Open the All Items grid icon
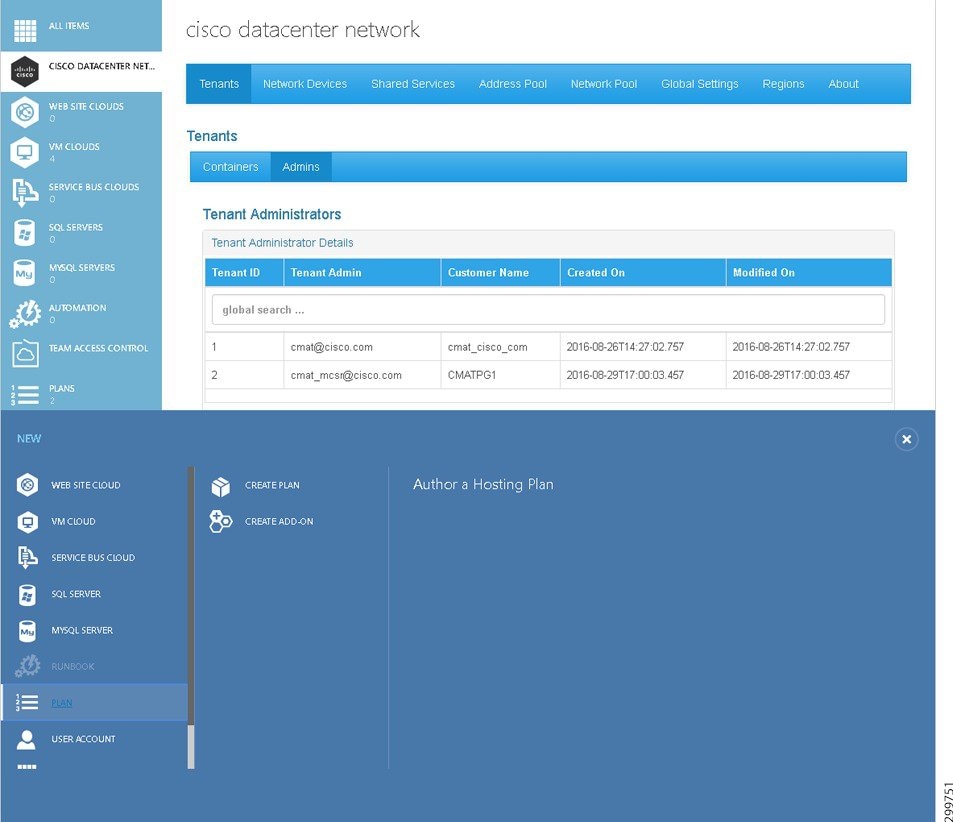The image size is (953, 822). pos(25,30)
